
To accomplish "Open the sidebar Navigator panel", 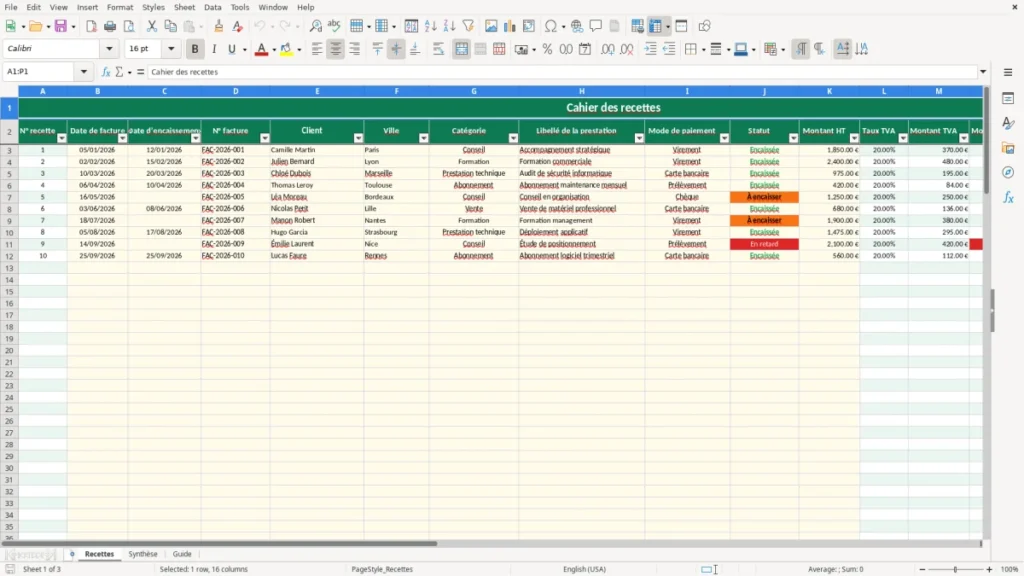I will [x=1008, y=172].
